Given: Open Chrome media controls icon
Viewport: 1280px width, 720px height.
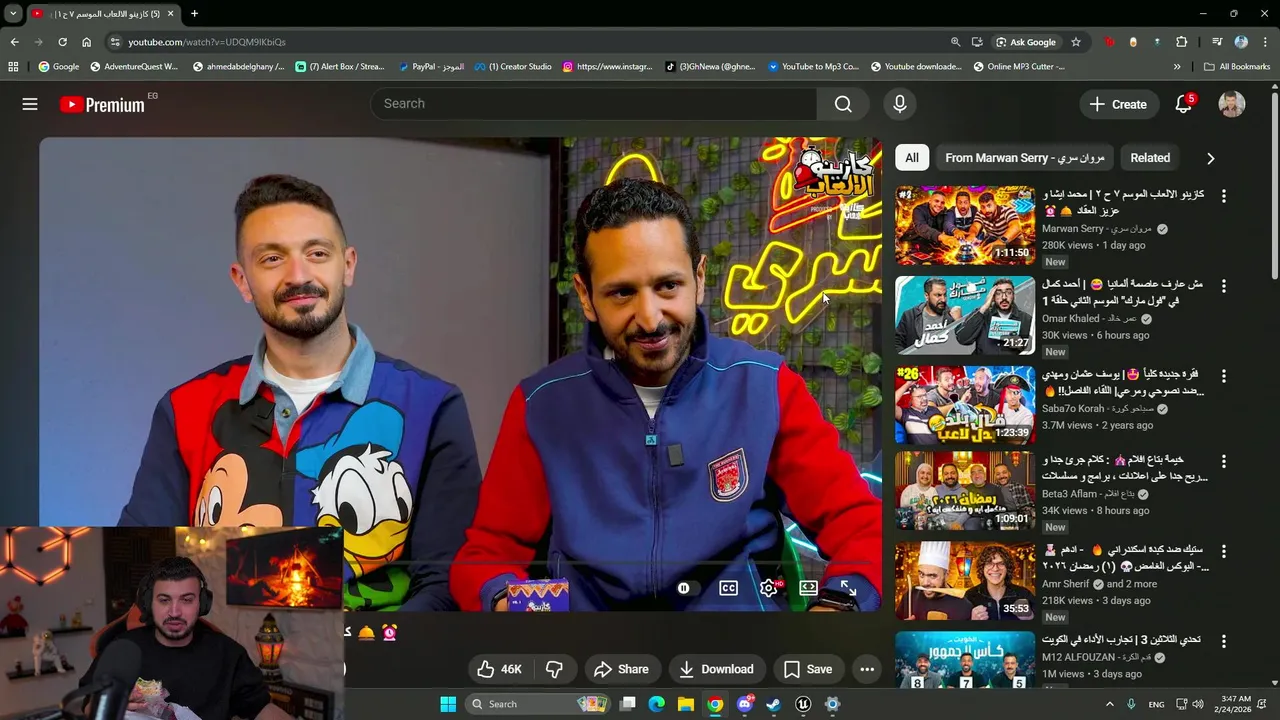Looking at the screenshot, I should pos(1217,42).
